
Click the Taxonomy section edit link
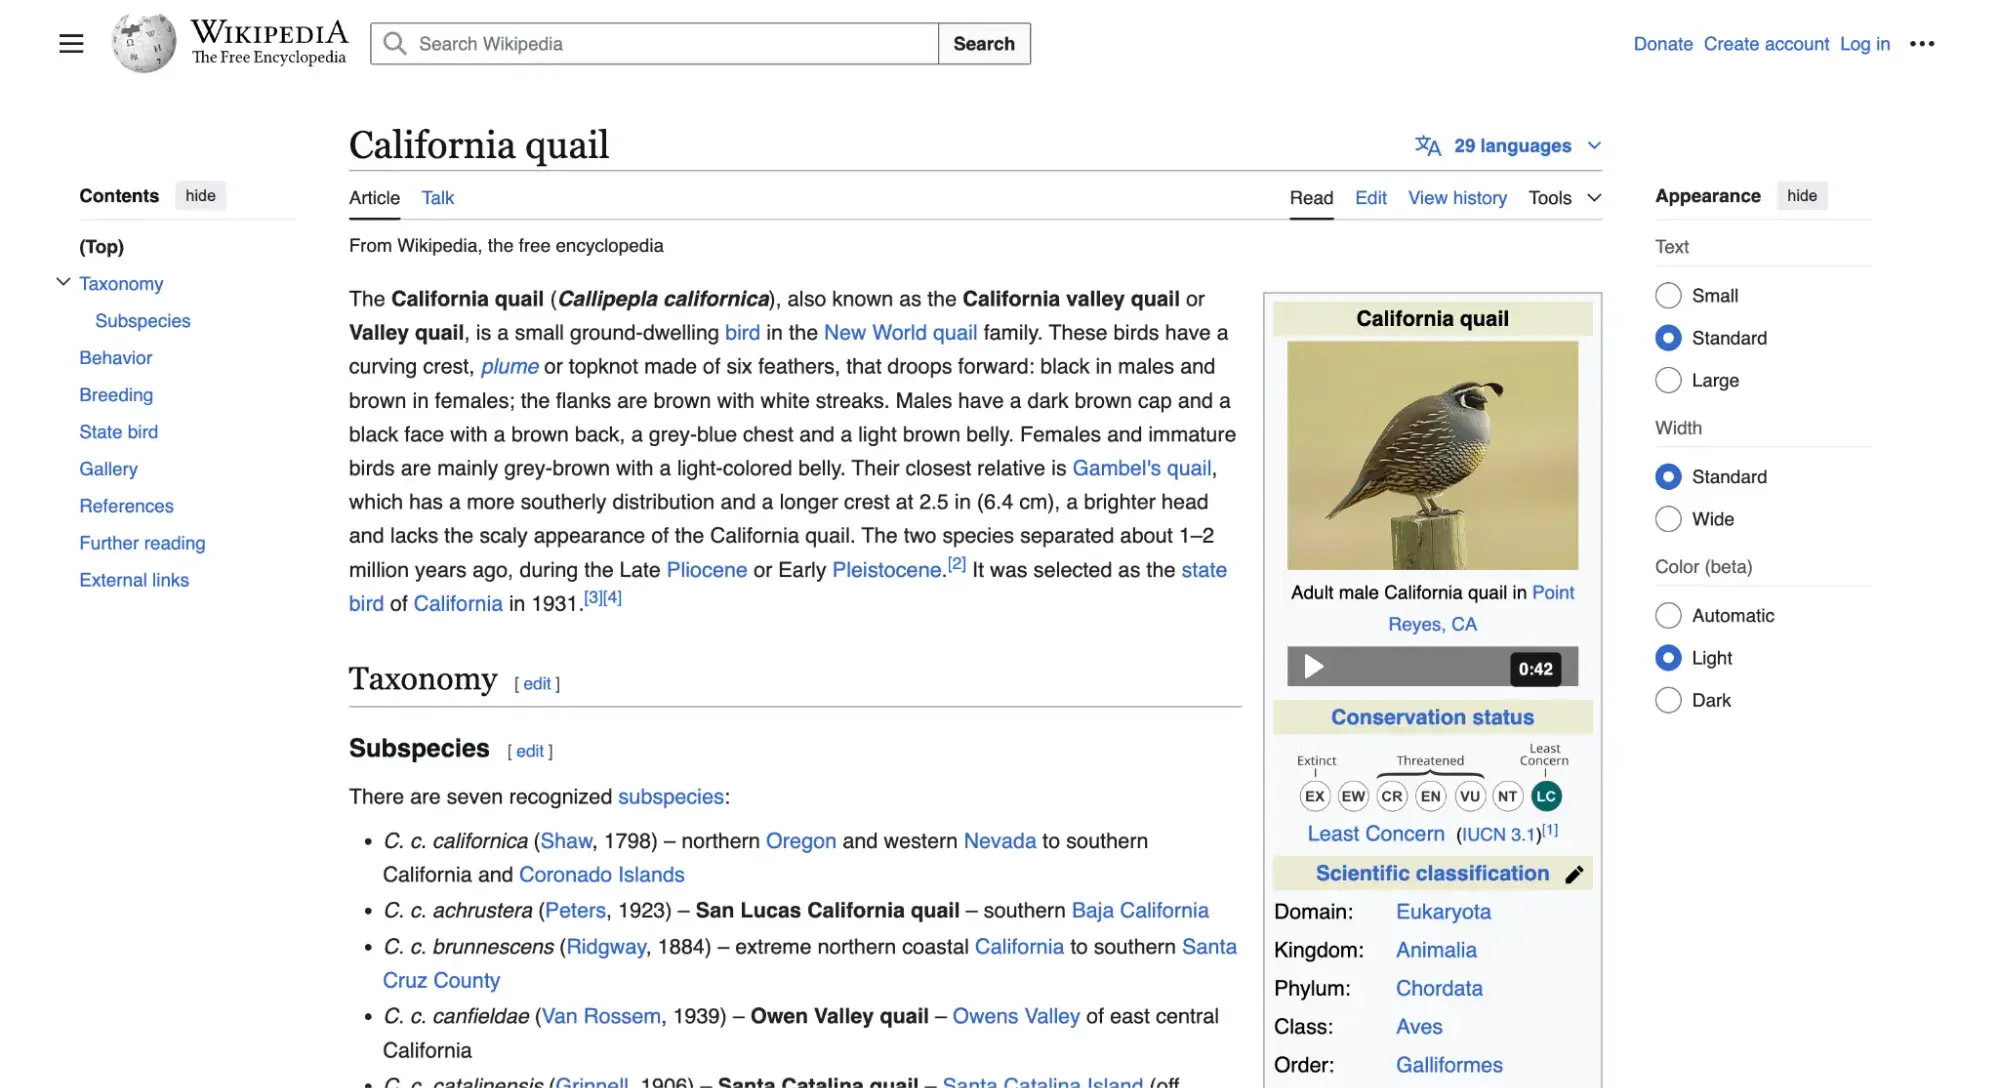coord(537,684)
